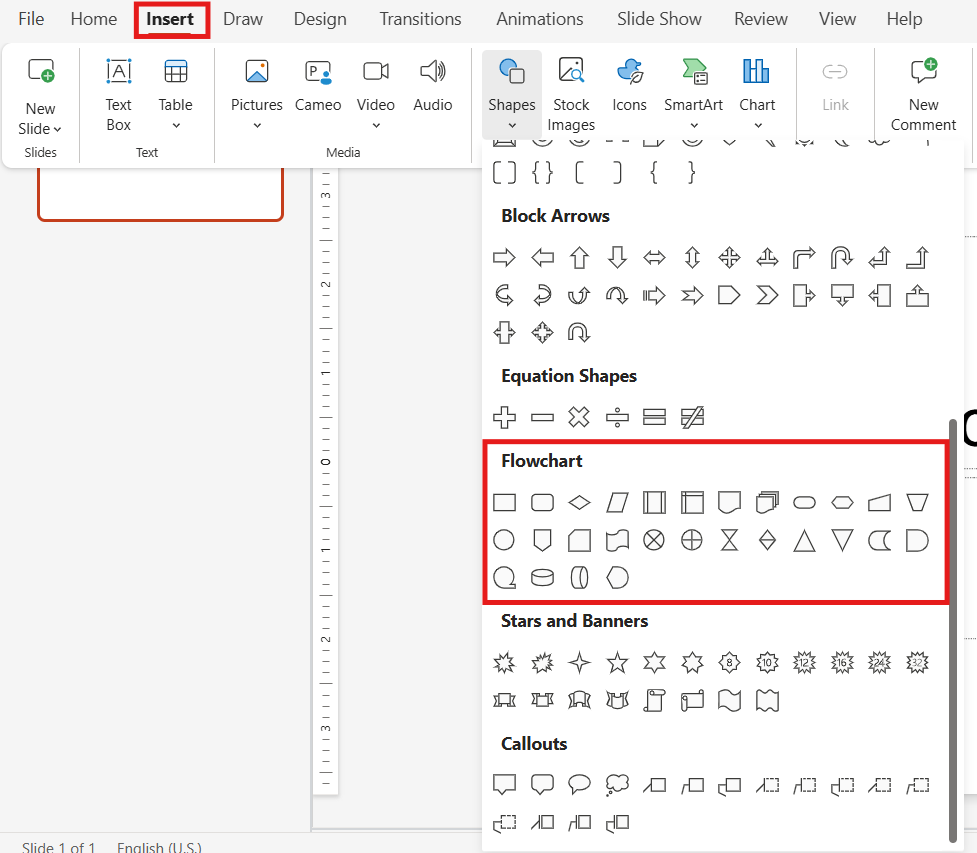This screenshot has height=853, width=977.
Task: Switch to the View tab
Action: [x=837, y=19]
